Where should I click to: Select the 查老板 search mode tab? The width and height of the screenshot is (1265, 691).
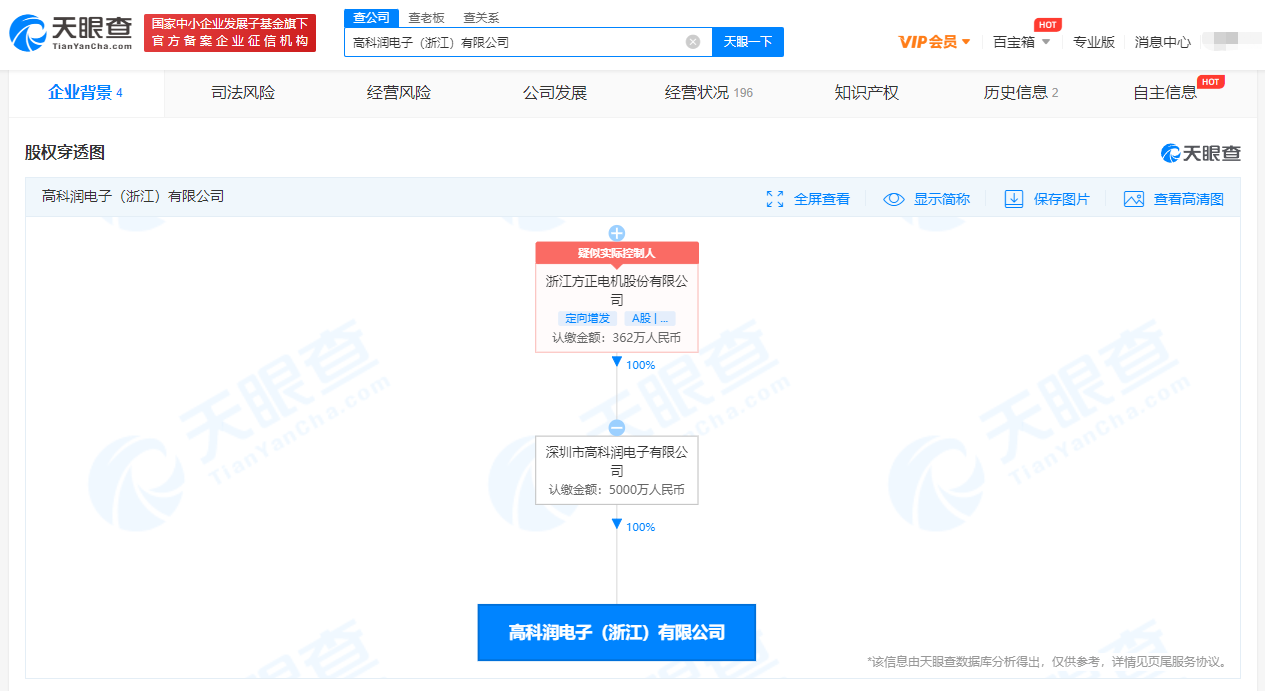point(426,18)
